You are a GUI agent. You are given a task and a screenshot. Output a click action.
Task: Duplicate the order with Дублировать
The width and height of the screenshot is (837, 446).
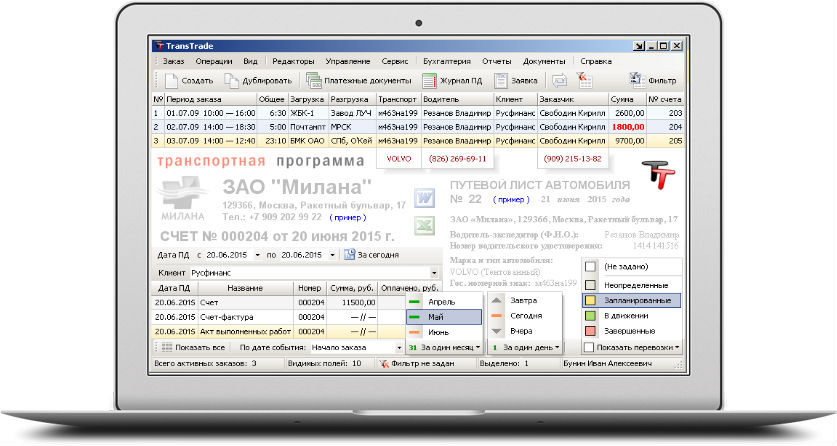258,81
